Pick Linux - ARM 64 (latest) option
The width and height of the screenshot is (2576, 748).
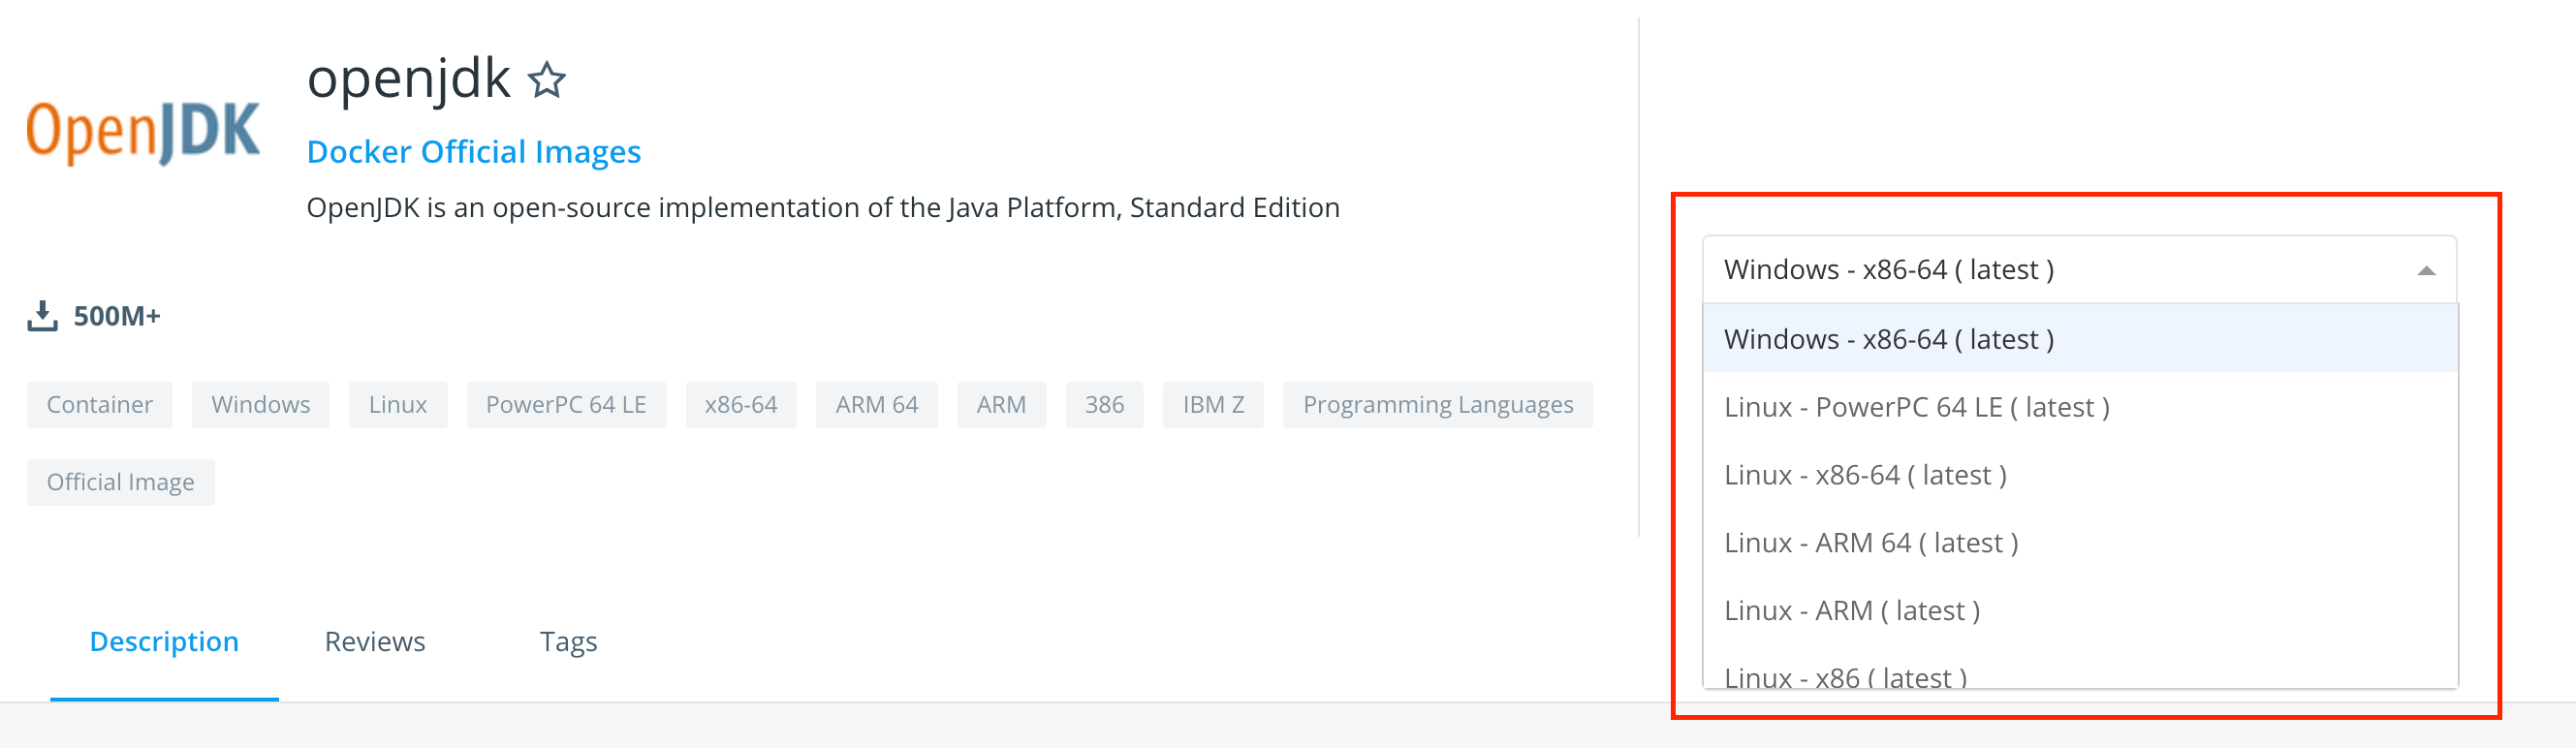pyautogui.click(x=1871, y=543)
